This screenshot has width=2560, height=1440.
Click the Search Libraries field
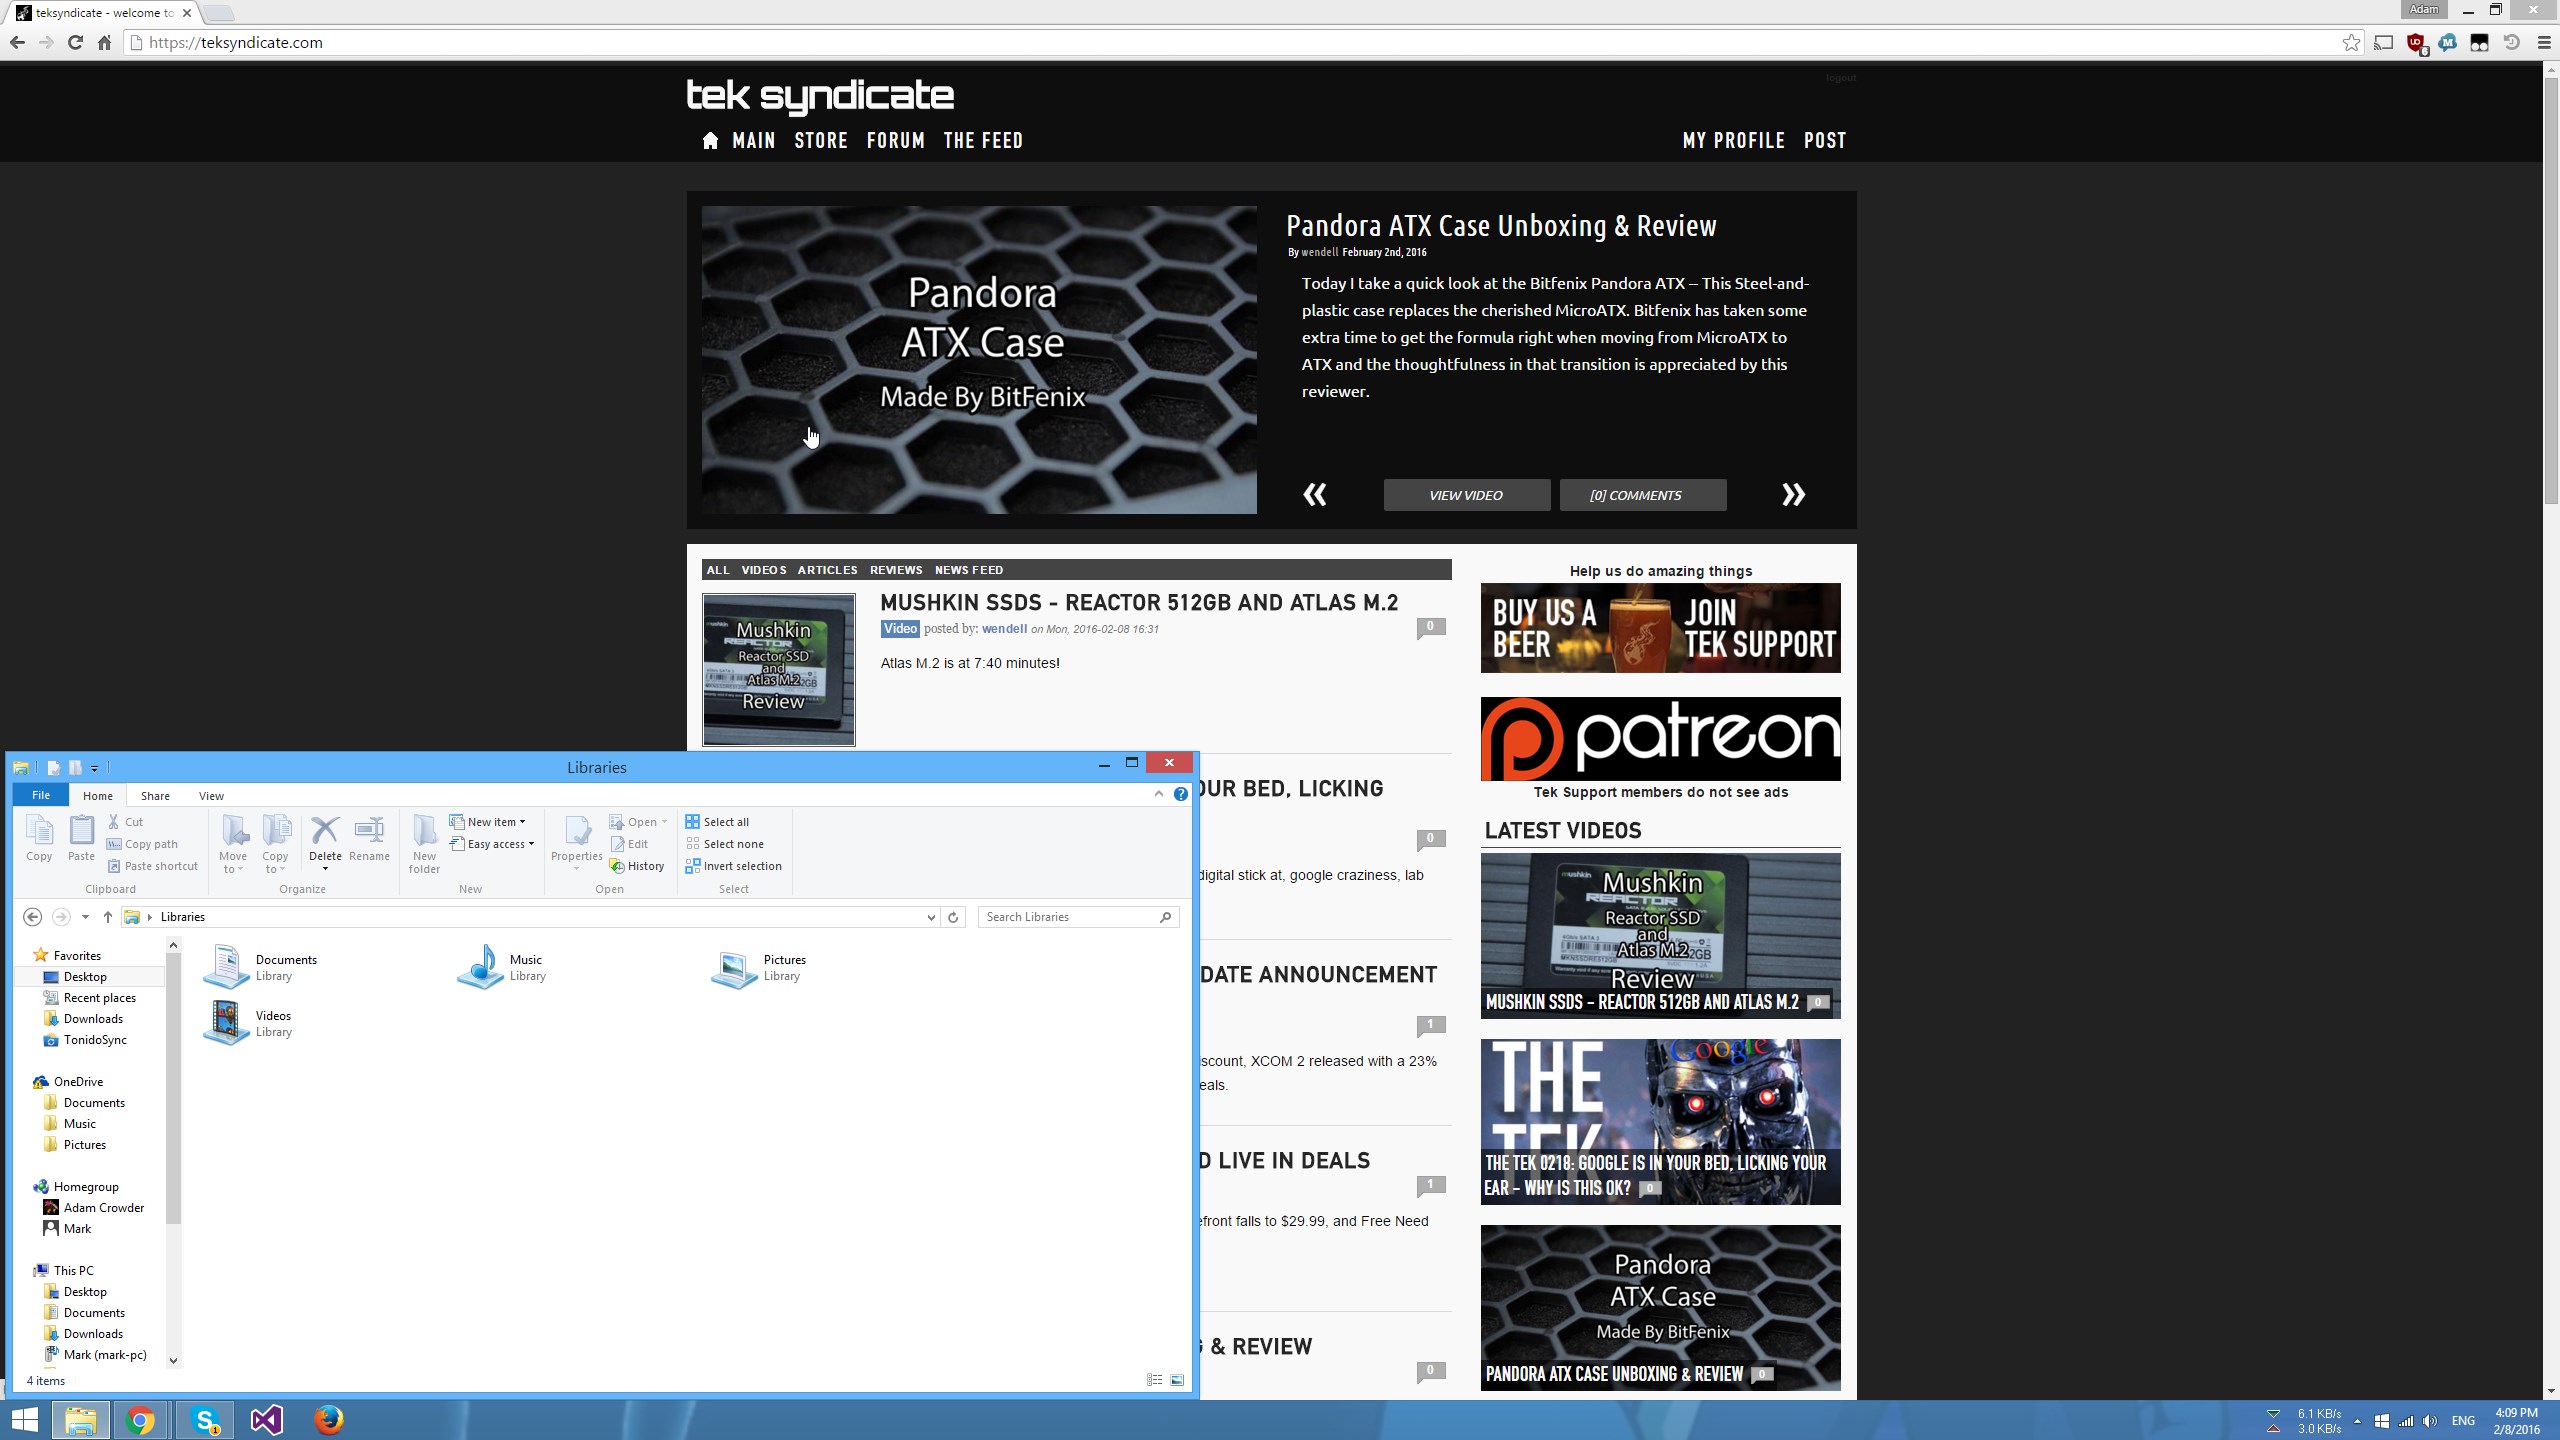pyautogui.click(x=1078, y=917)
